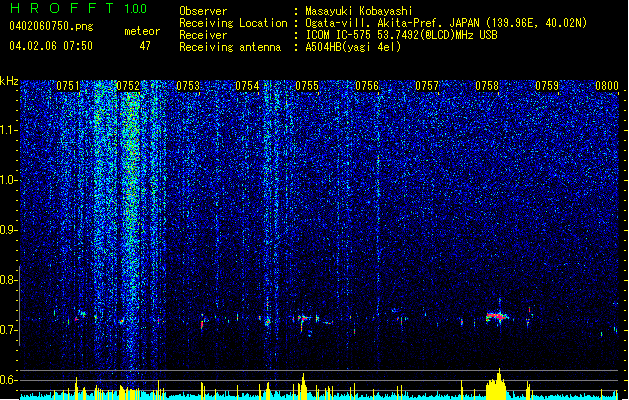Screen dimensions: 629x400
Task: Click the Observer label
Action: (x=203, y=11)
